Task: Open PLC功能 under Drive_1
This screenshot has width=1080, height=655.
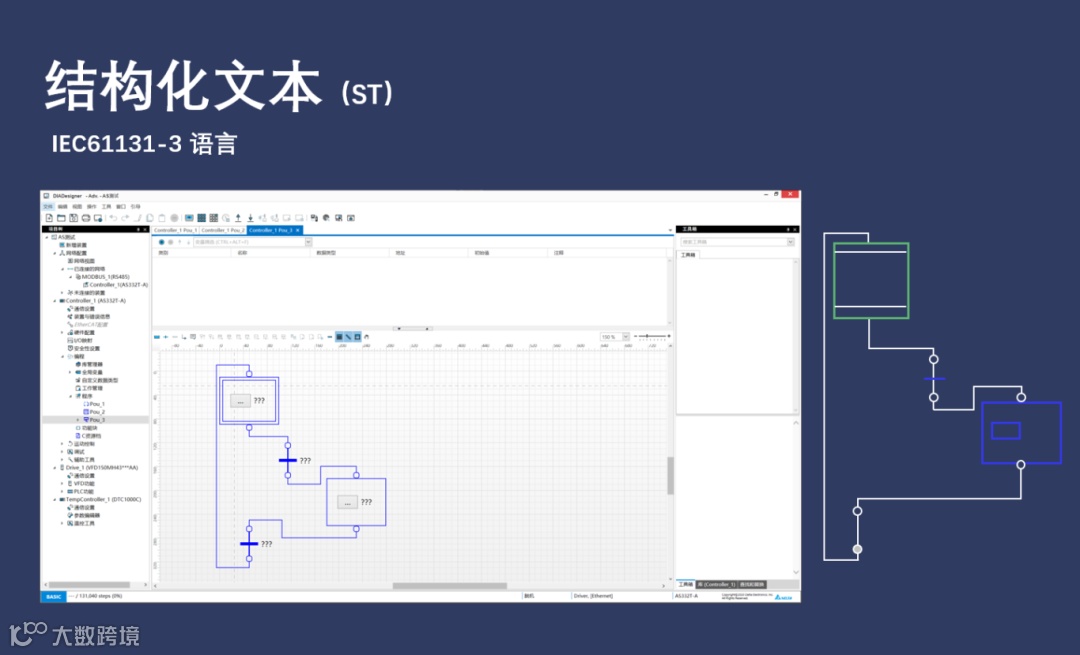Action: 83,492
